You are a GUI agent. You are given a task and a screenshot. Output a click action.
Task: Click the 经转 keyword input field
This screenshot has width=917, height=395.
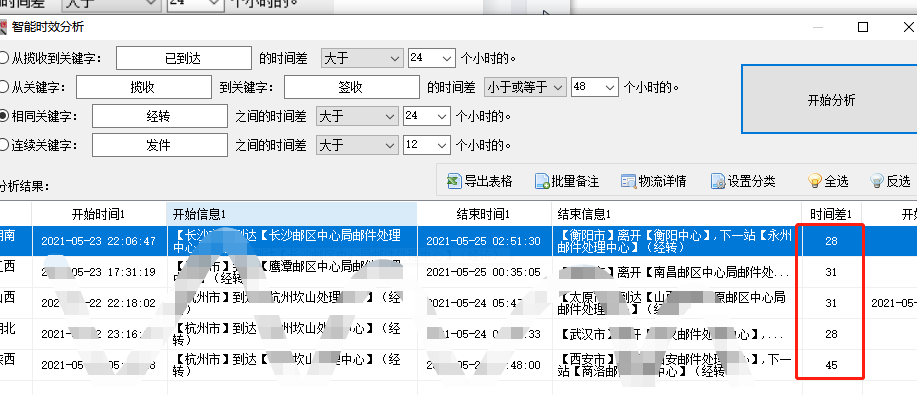(160, 116)
